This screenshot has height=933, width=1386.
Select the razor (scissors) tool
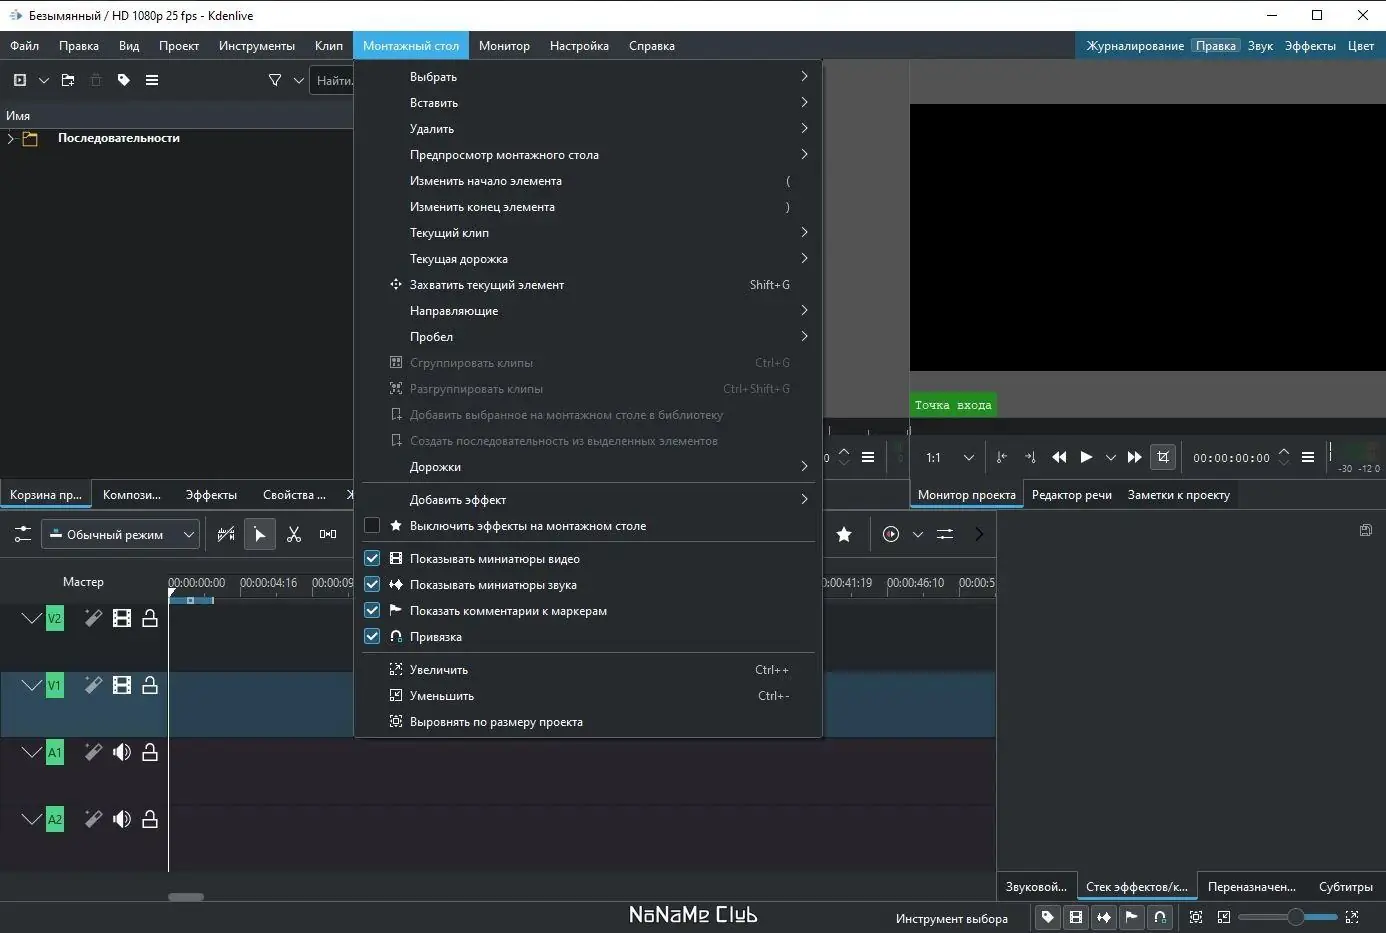click(294, 535)
